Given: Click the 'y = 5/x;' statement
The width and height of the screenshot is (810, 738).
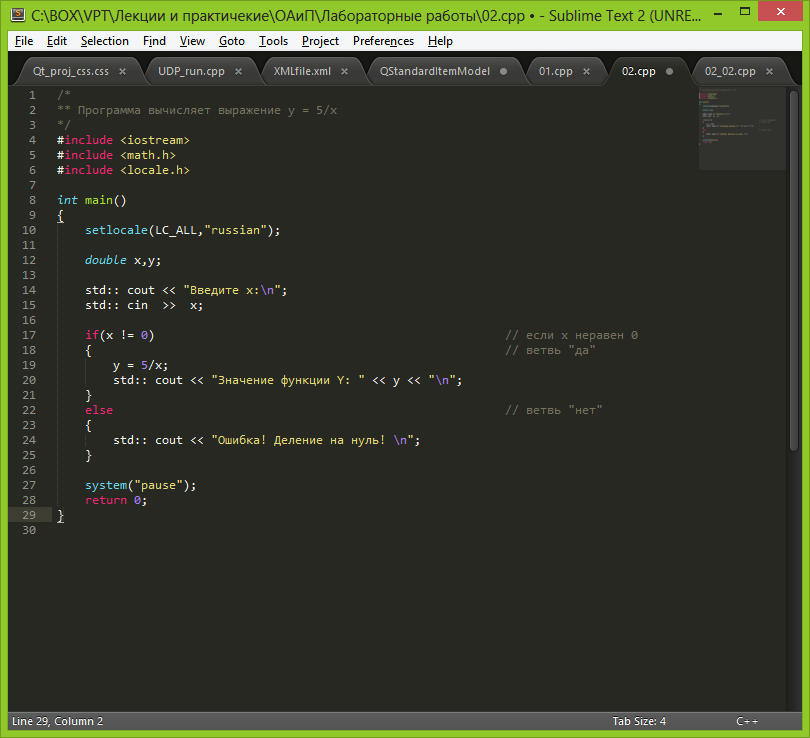Looking at the screenshot, I should [x=141, y=365].
